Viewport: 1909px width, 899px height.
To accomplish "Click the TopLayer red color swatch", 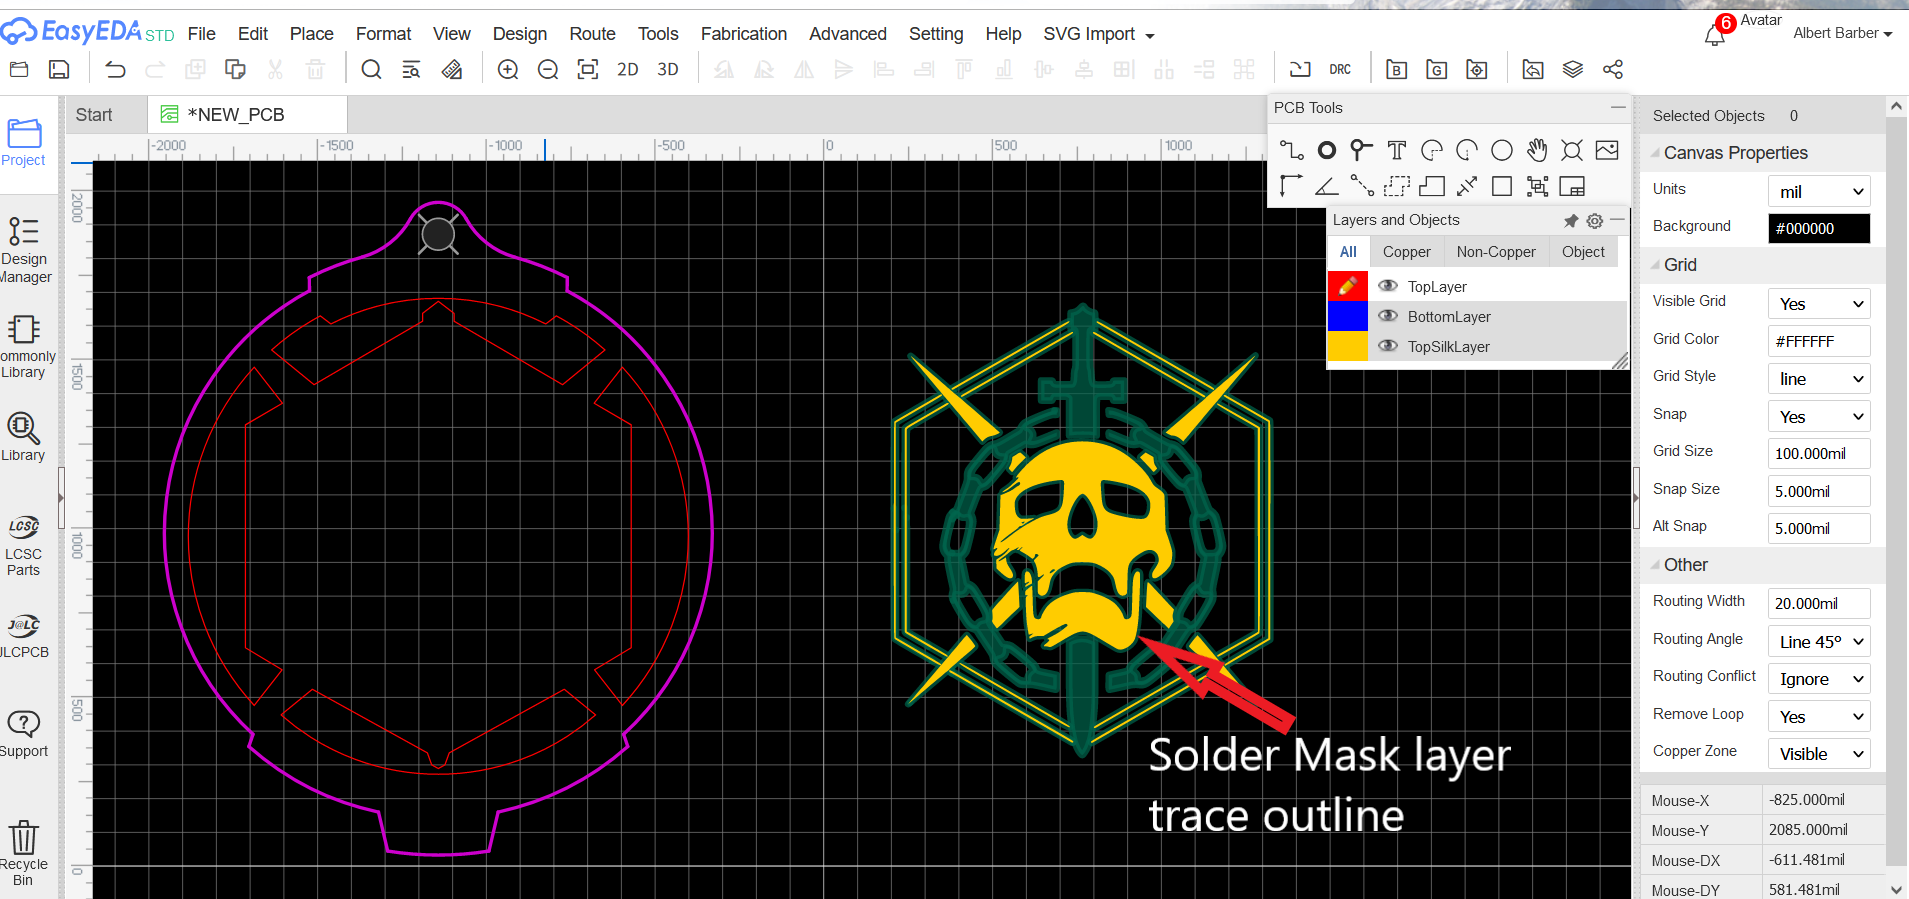I will point(1347,286).
